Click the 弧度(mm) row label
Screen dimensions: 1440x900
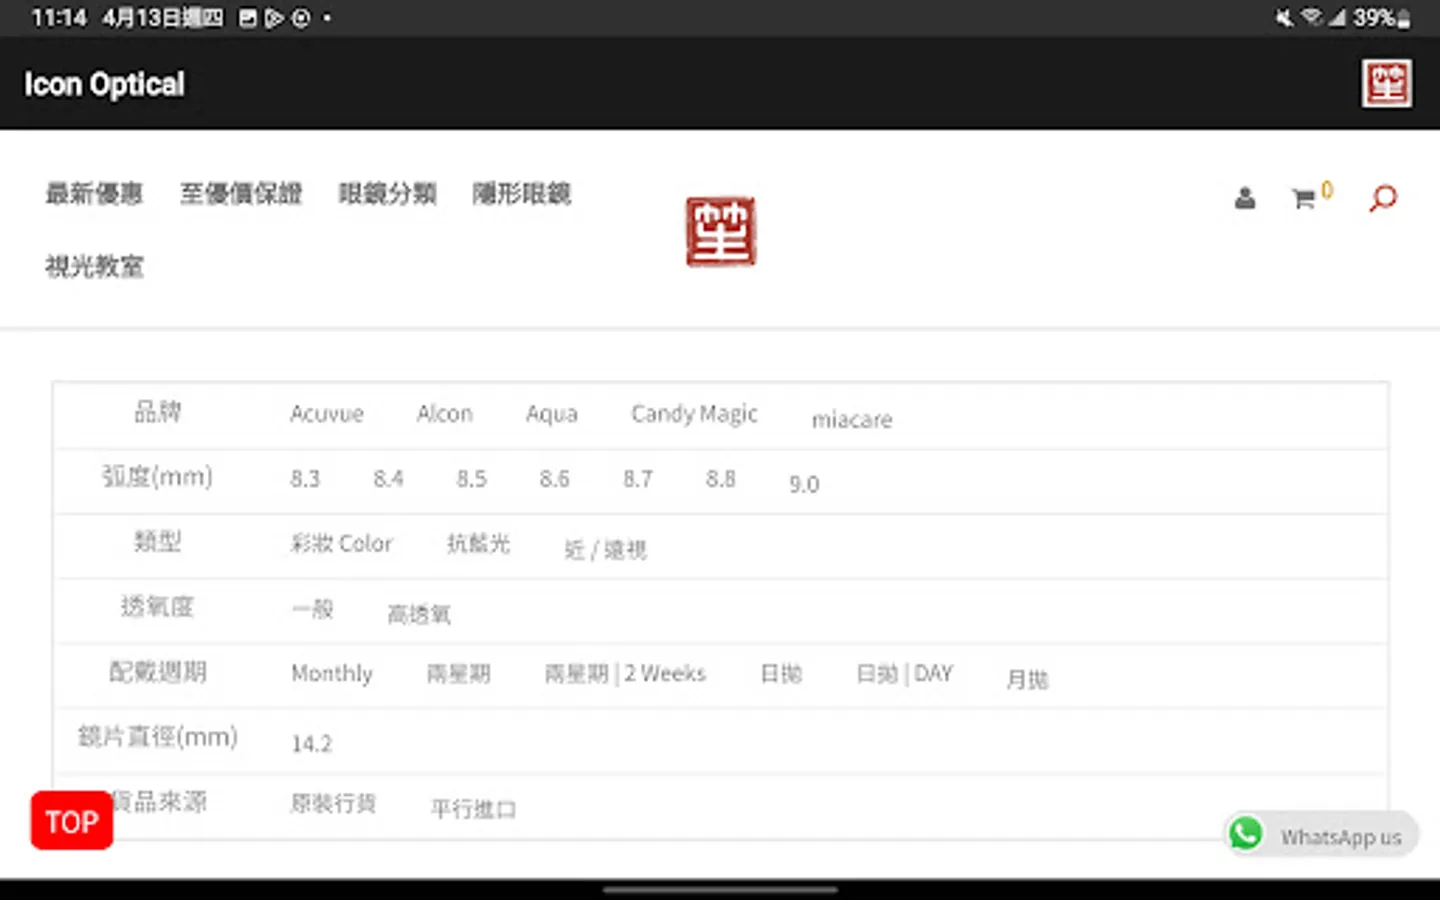point(157,477)
